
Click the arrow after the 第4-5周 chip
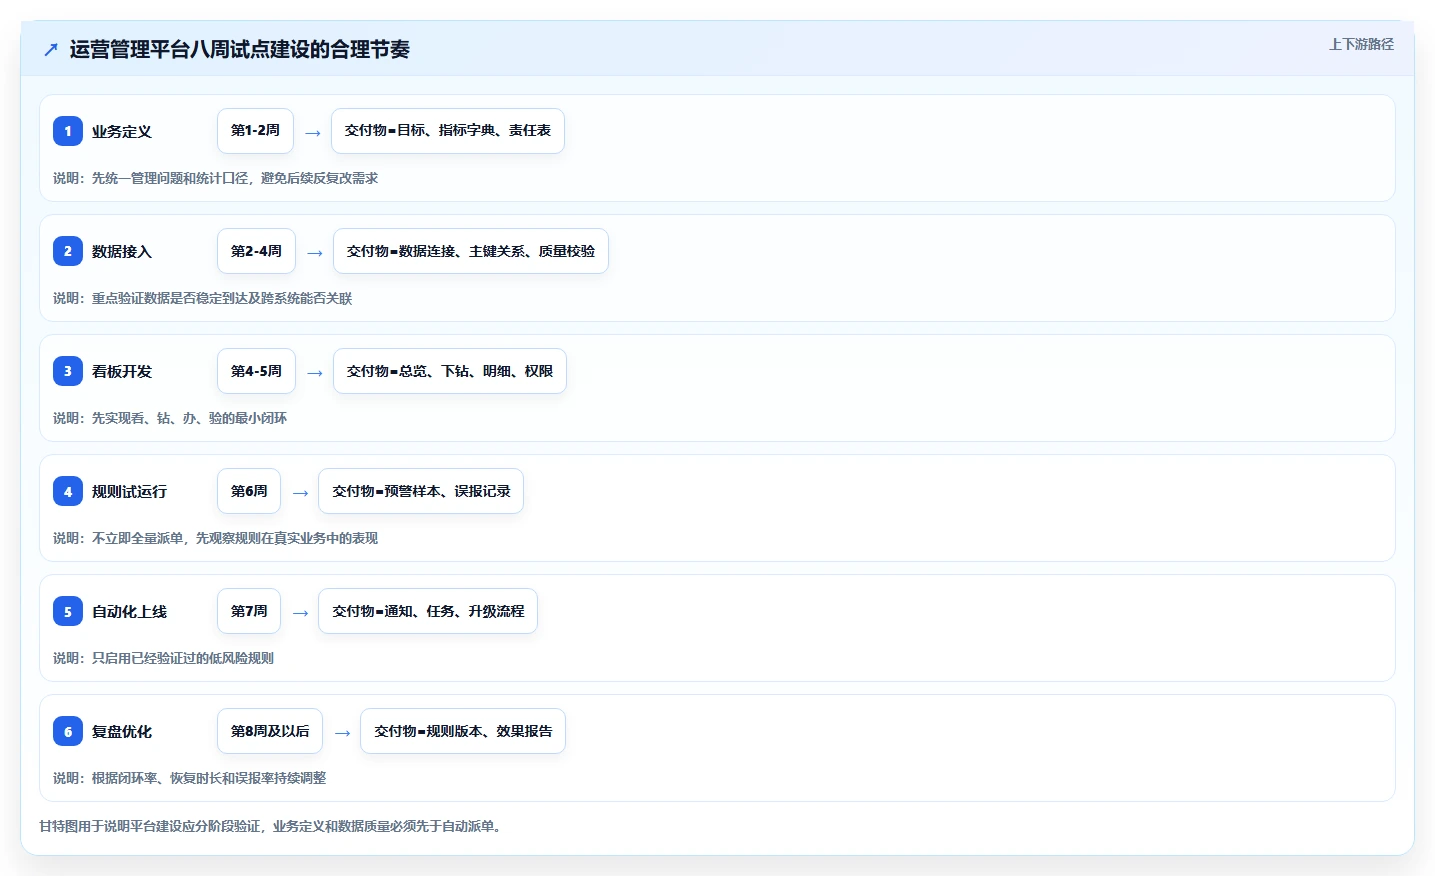pyautogui.click(x=315, y=373)
